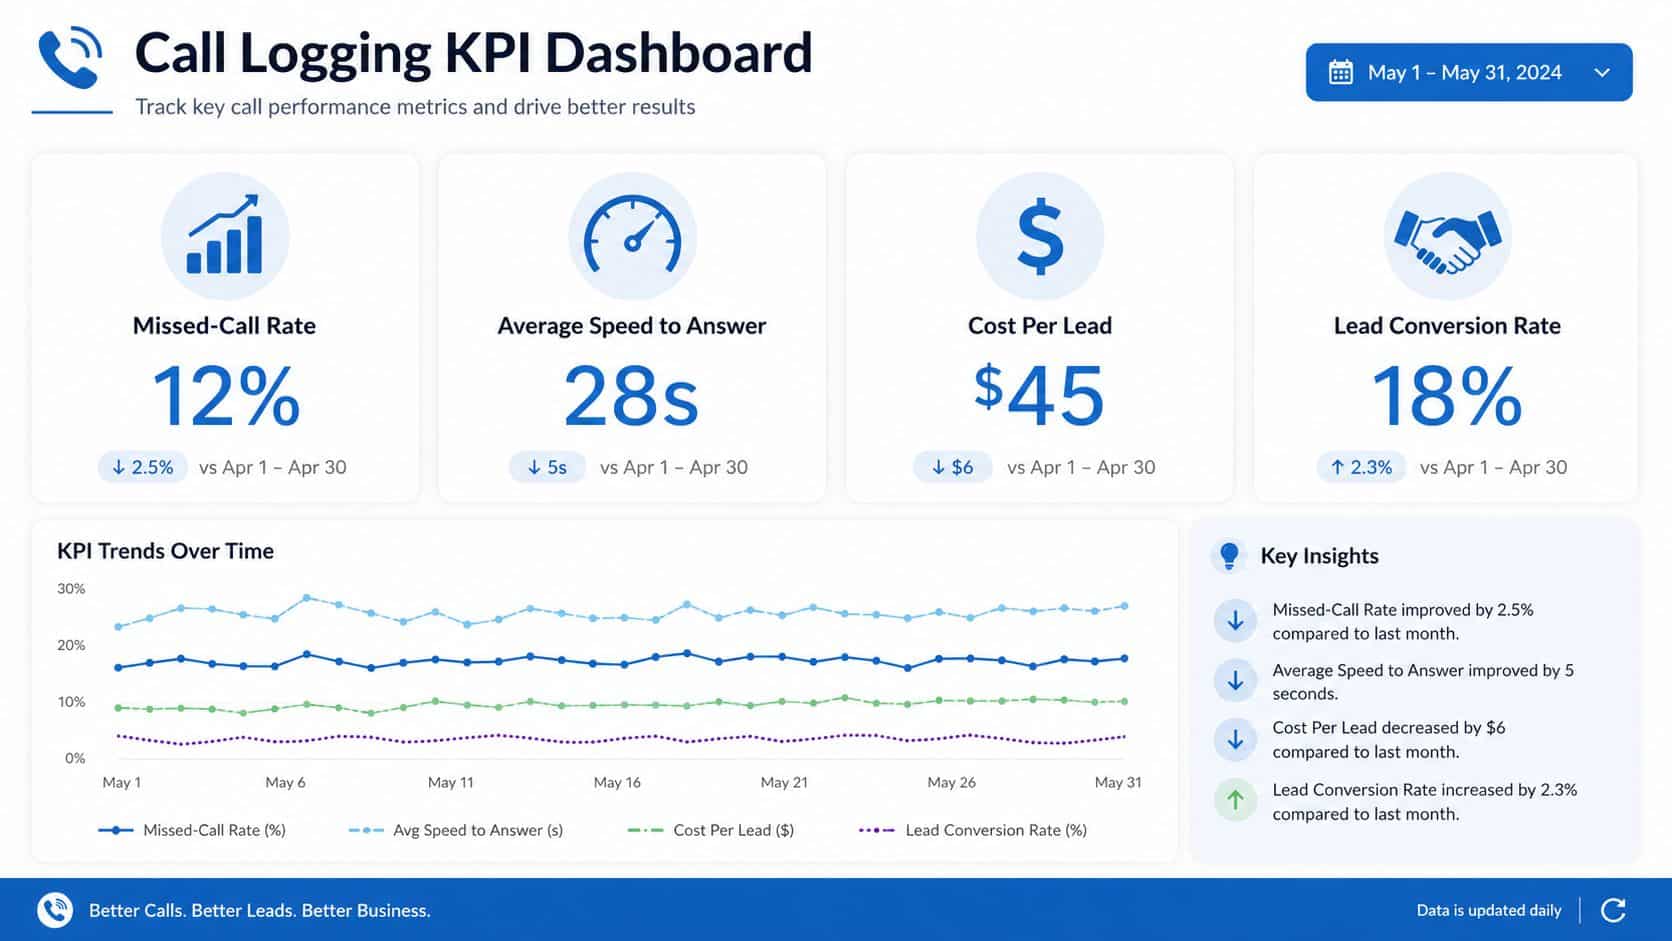
Task: Click the KPI Trends Over Time chart title
Action: click(165, 551)
